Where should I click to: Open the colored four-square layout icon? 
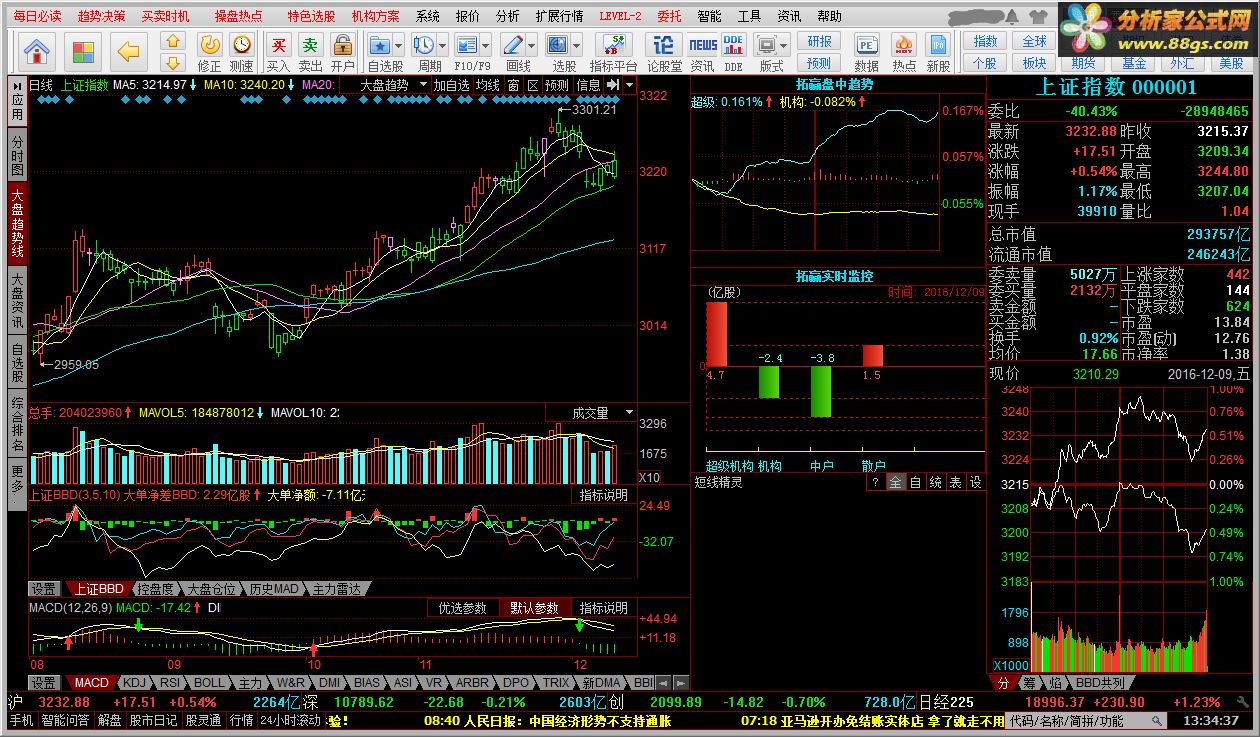(84, 50)
